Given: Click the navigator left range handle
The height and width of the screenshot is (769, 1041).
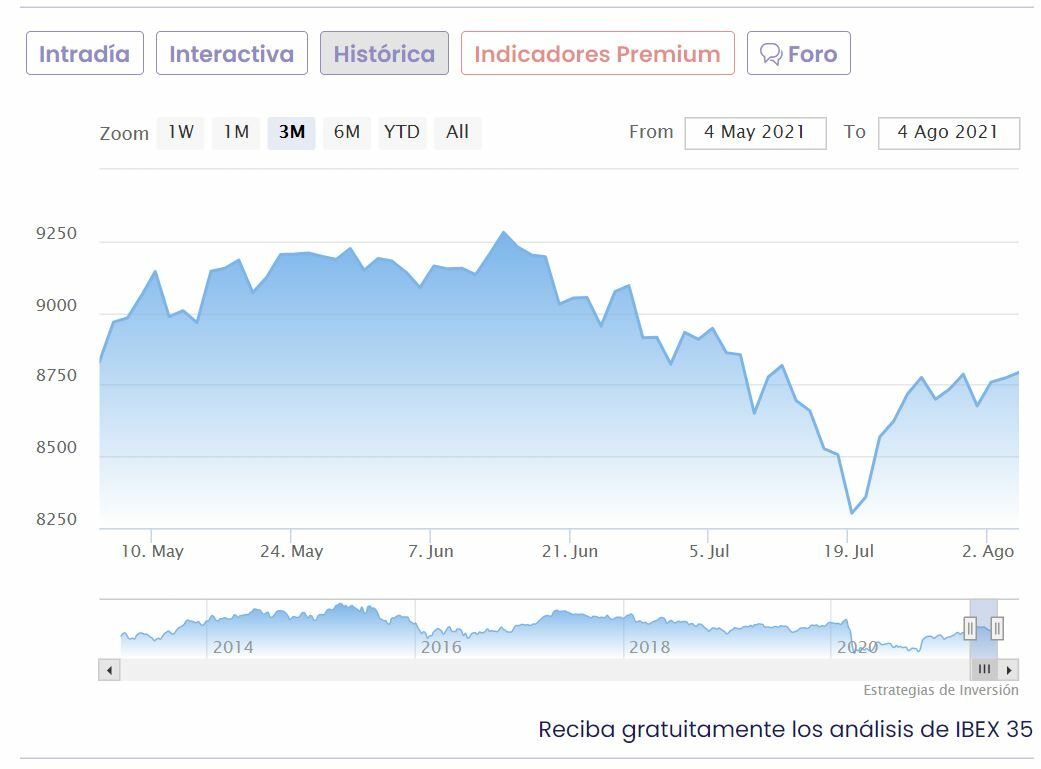Looking at the screenshot, I should [970, 628].
